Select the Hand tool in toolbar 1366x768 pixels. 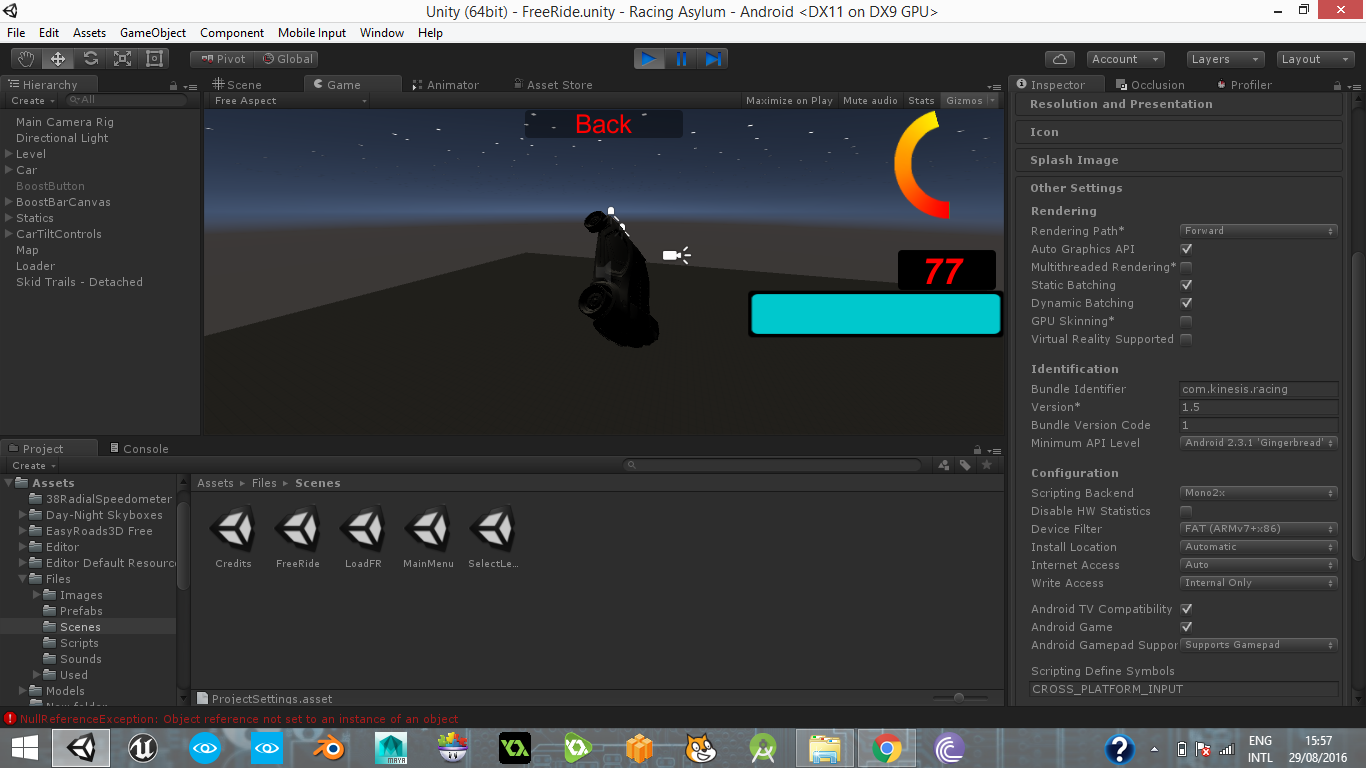(x=26, y=59)
